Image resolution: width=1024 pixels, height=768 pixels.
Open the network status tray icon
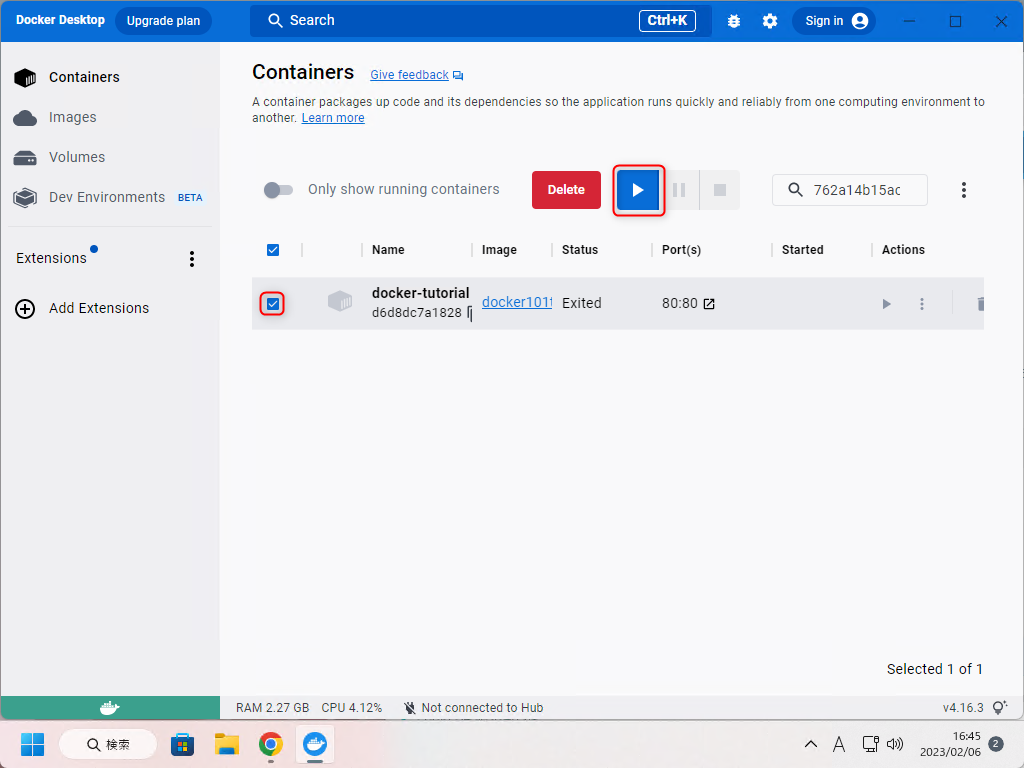[x=871, y=744]
